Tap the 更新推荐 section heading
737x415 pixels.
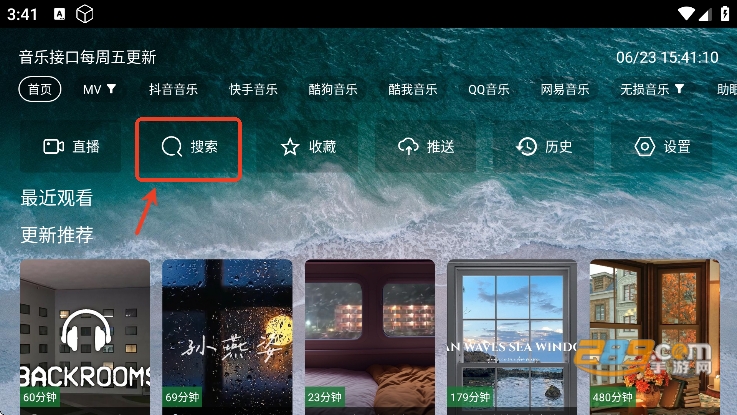(57, 235)
